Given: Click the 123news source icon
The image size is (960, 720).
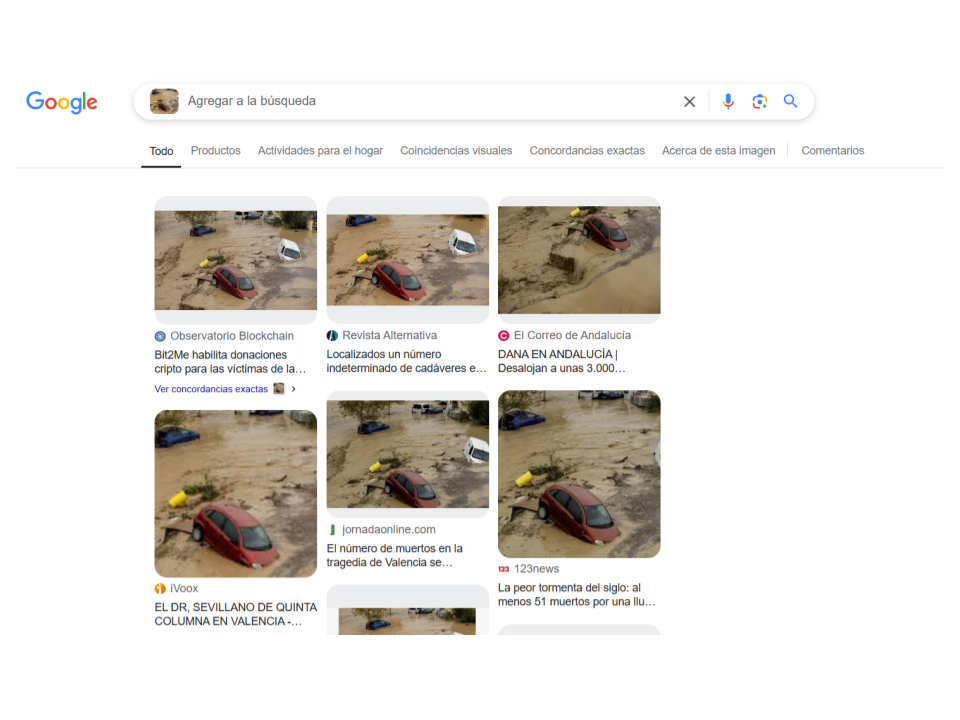Looking at the screenshot, I should pos(503,569).
